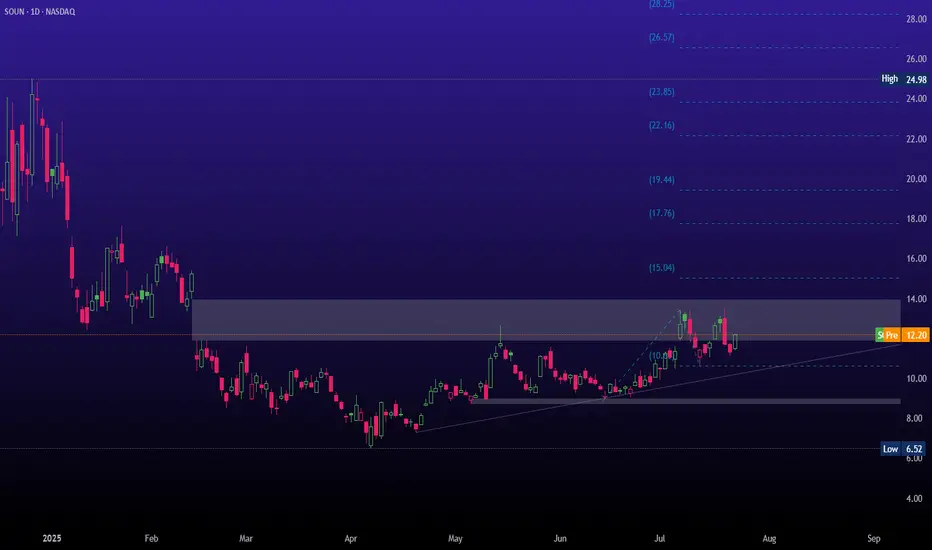Select the rising trendline from the April low
This screenshot has height=550, width=932.
pos(658,388)
